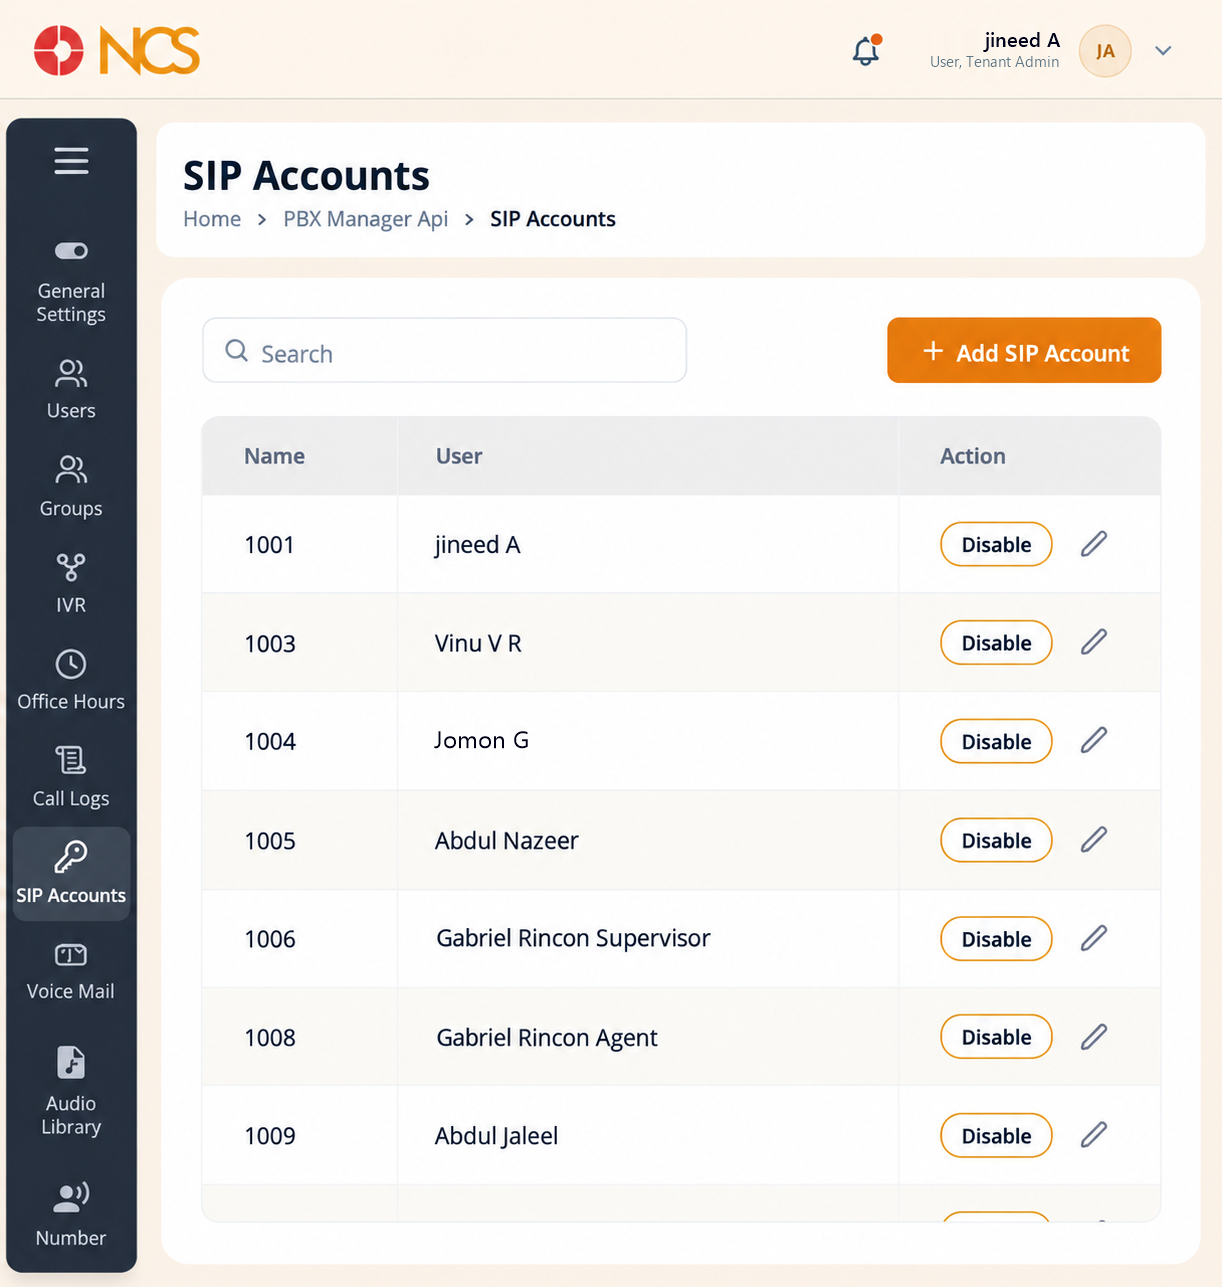
Task: Edit SIP account 1003 pencil
Action: point(1094,641)
